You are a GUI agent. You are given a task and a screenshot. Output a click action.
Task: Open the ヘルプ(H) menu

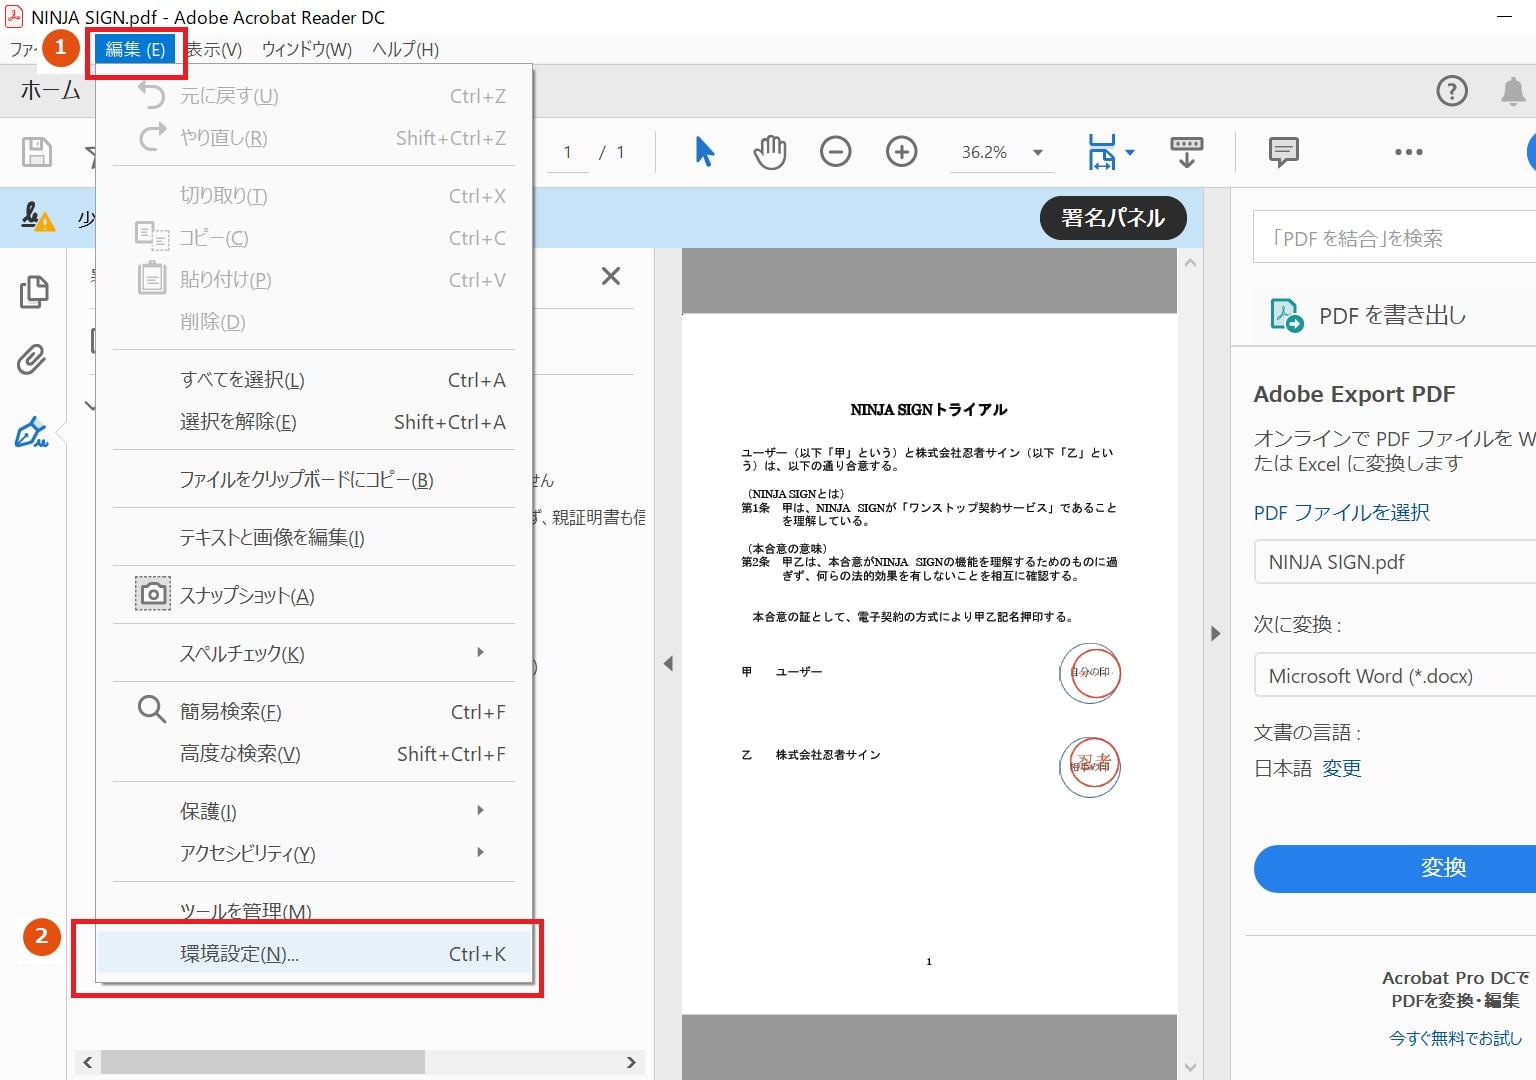(405, 49)
